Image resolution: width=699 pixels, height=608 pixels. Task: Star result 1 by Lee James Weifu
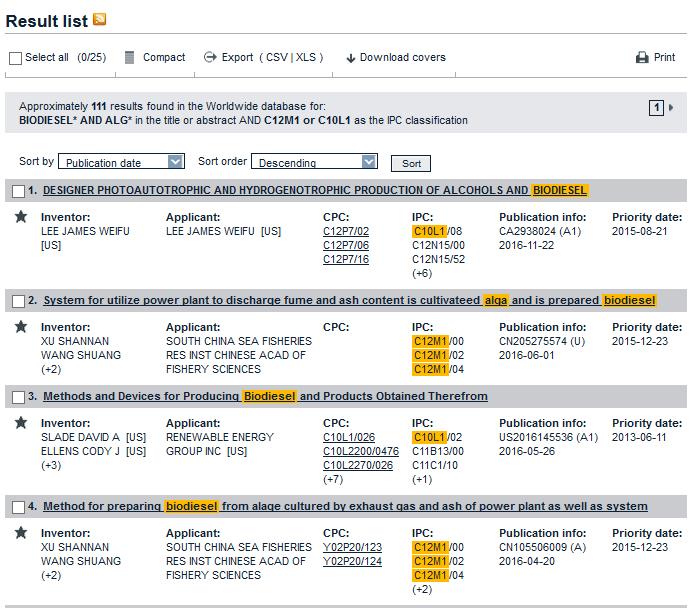[21, 217]
